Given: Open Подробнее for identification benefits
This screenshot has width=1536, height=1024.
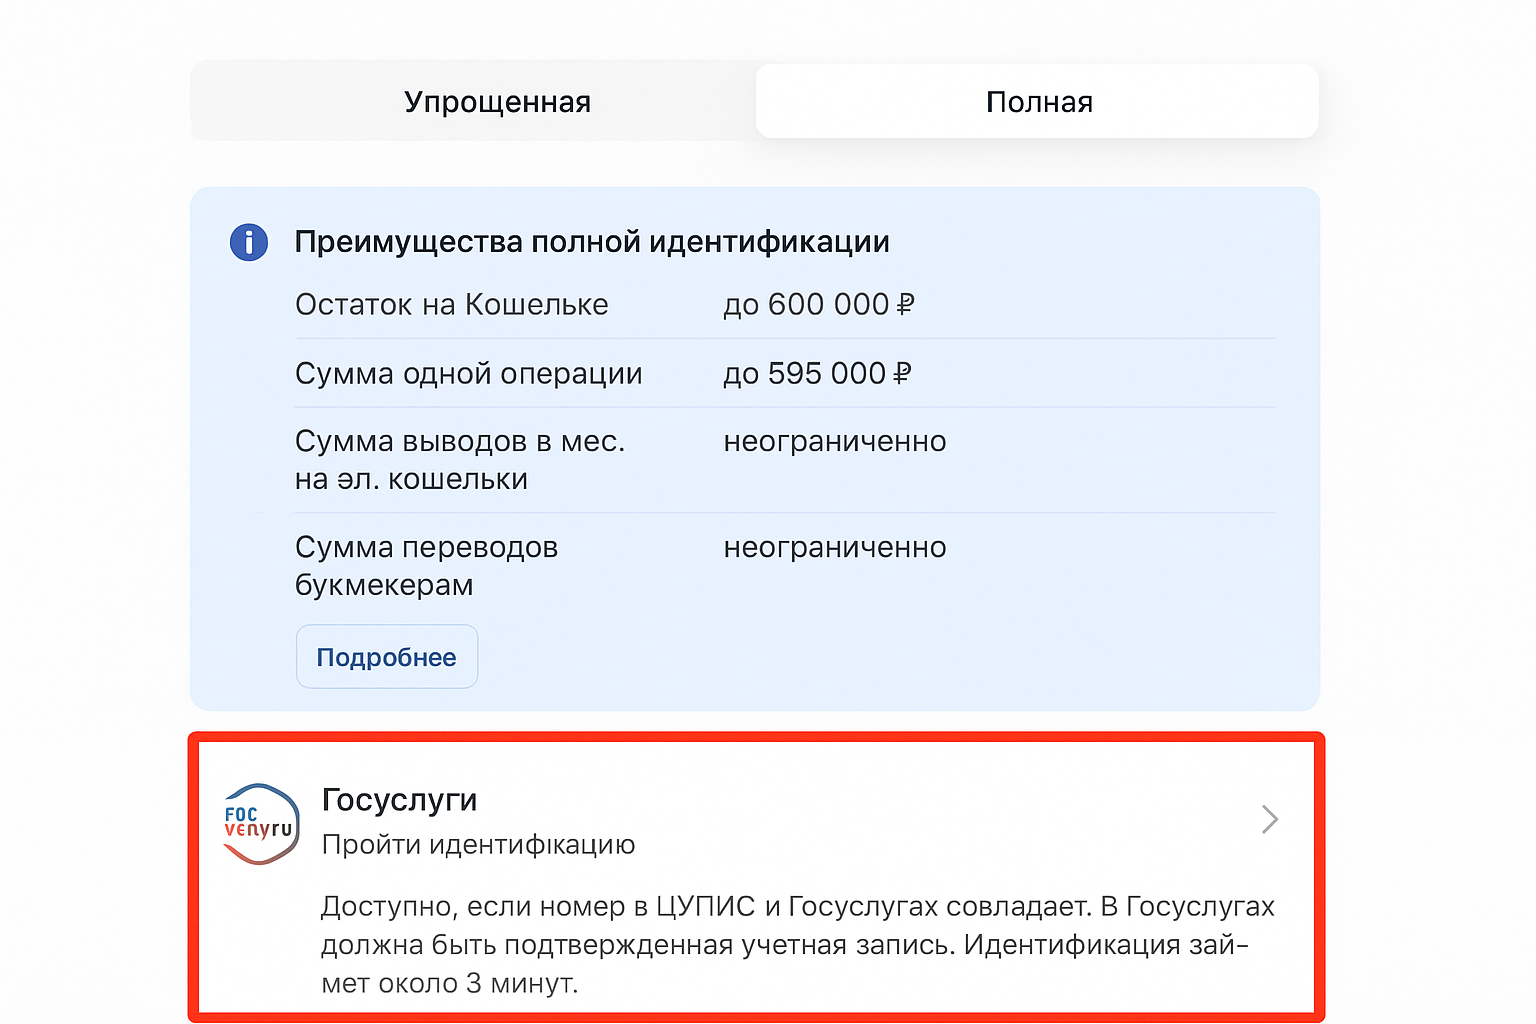Looking at the screenshot, I should (x=386, y=656).
